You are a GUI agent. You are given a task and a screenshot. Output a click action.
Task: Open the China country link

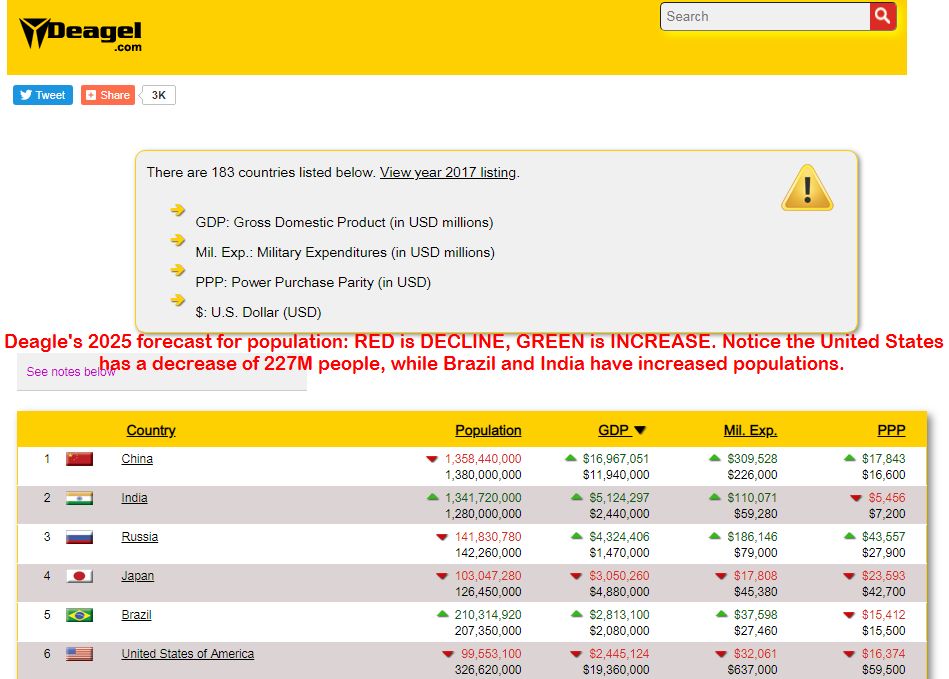(137, 459)
